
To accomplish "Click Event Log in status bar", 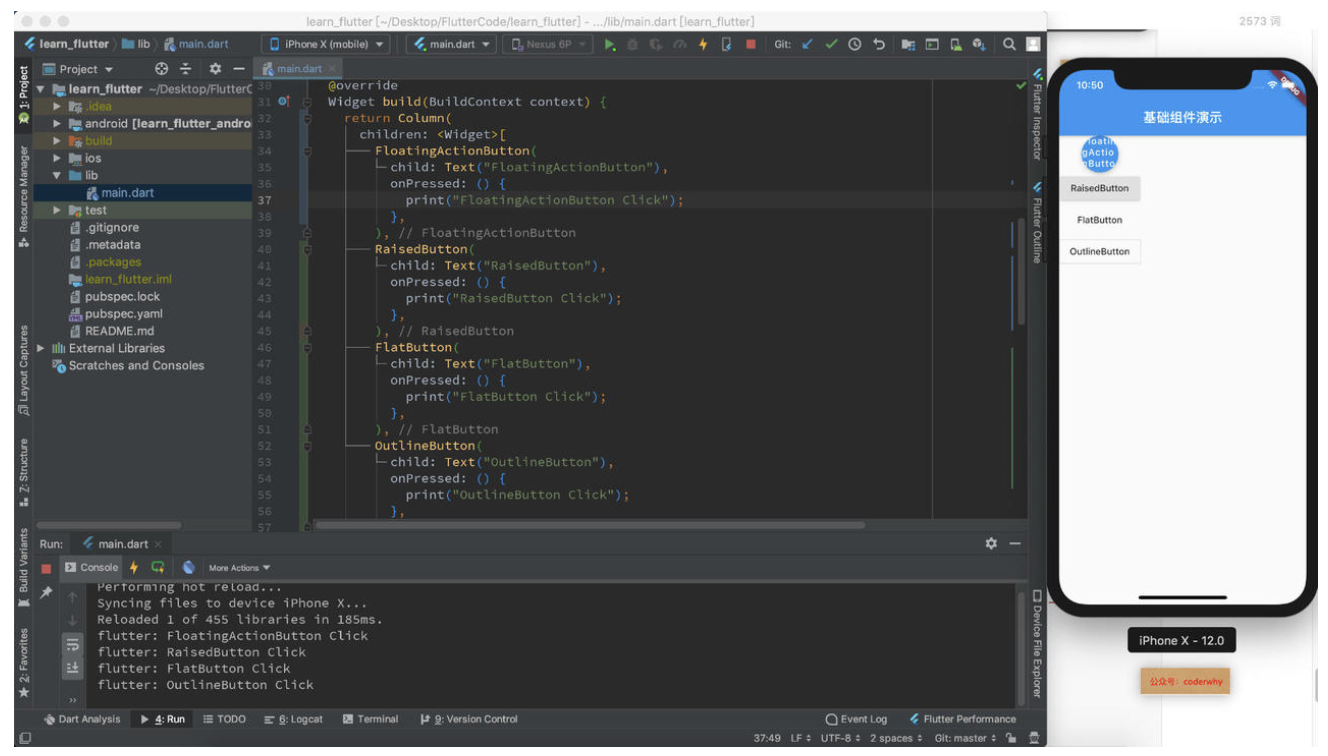I will (x=856, y=719).
